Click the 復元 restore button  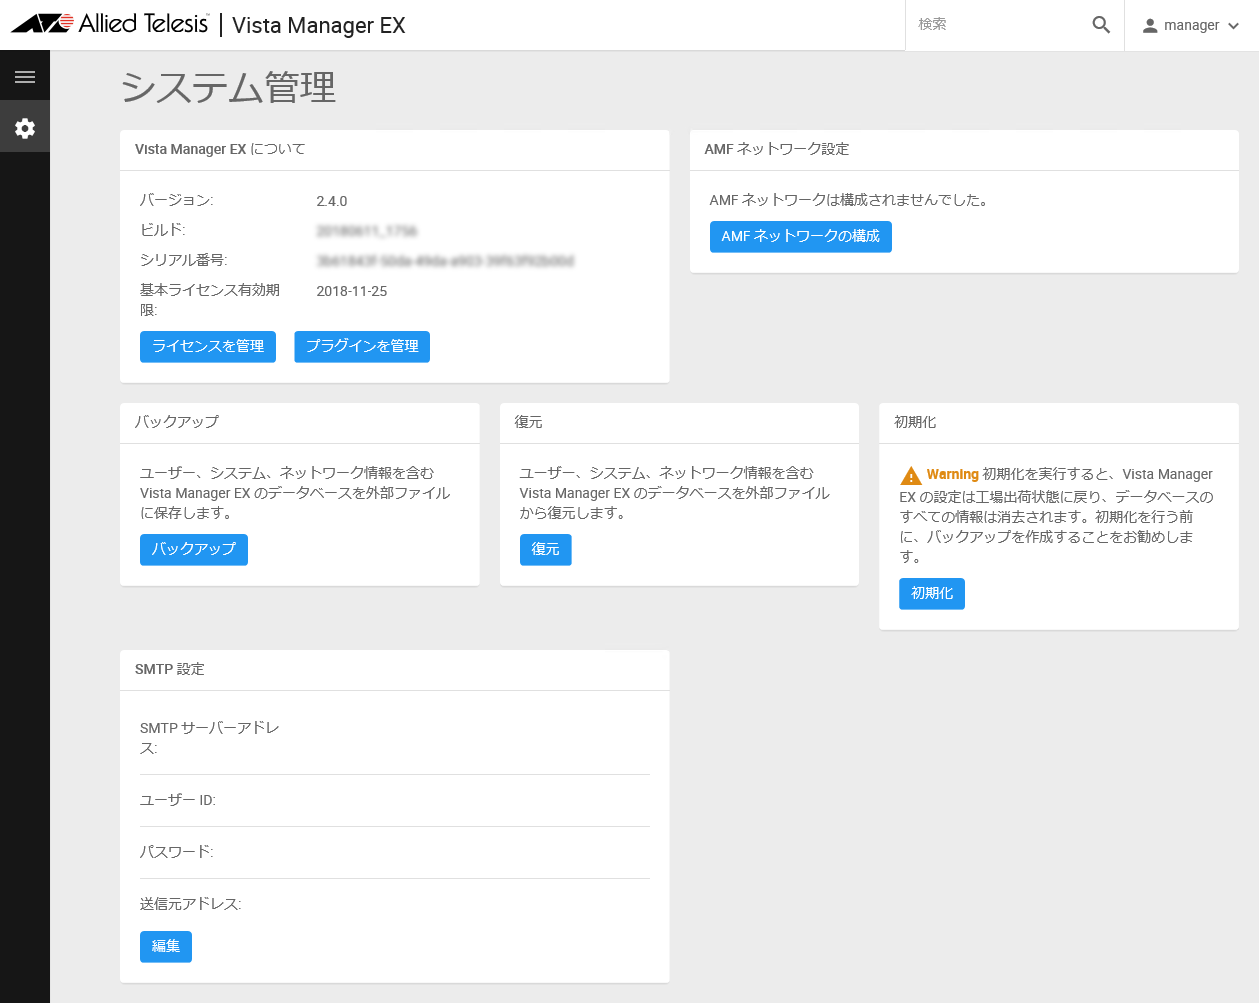[545, 549]
